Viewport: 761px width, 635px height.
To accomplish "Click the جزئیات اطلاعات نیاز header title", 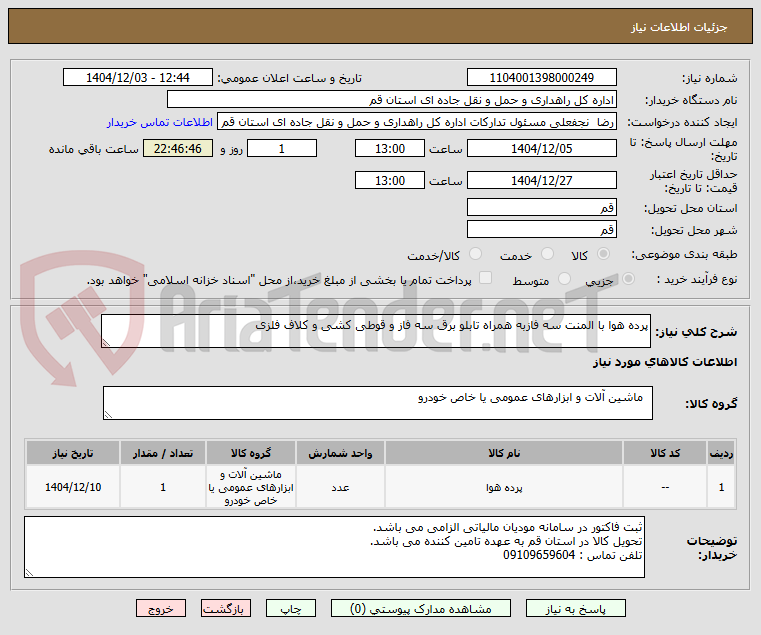I will tap(679, 27).
